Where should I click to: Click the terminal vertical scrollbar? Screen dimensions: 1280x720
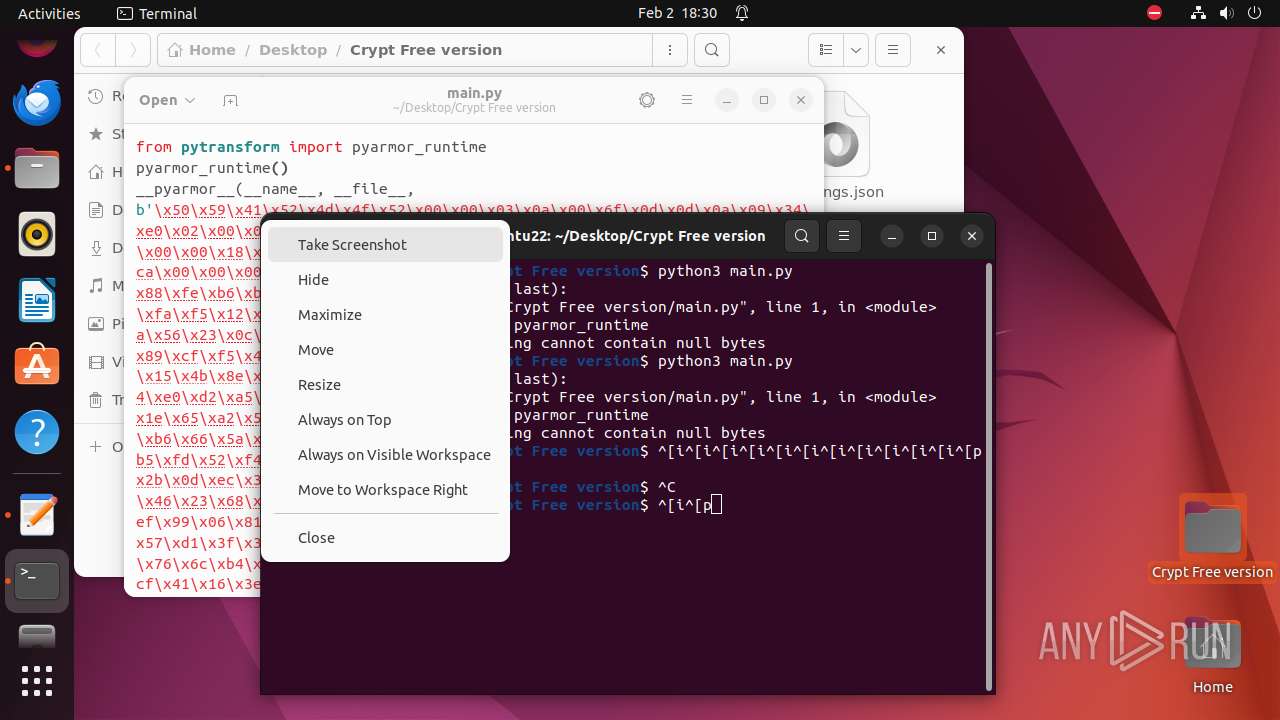[x=990, y=475]
